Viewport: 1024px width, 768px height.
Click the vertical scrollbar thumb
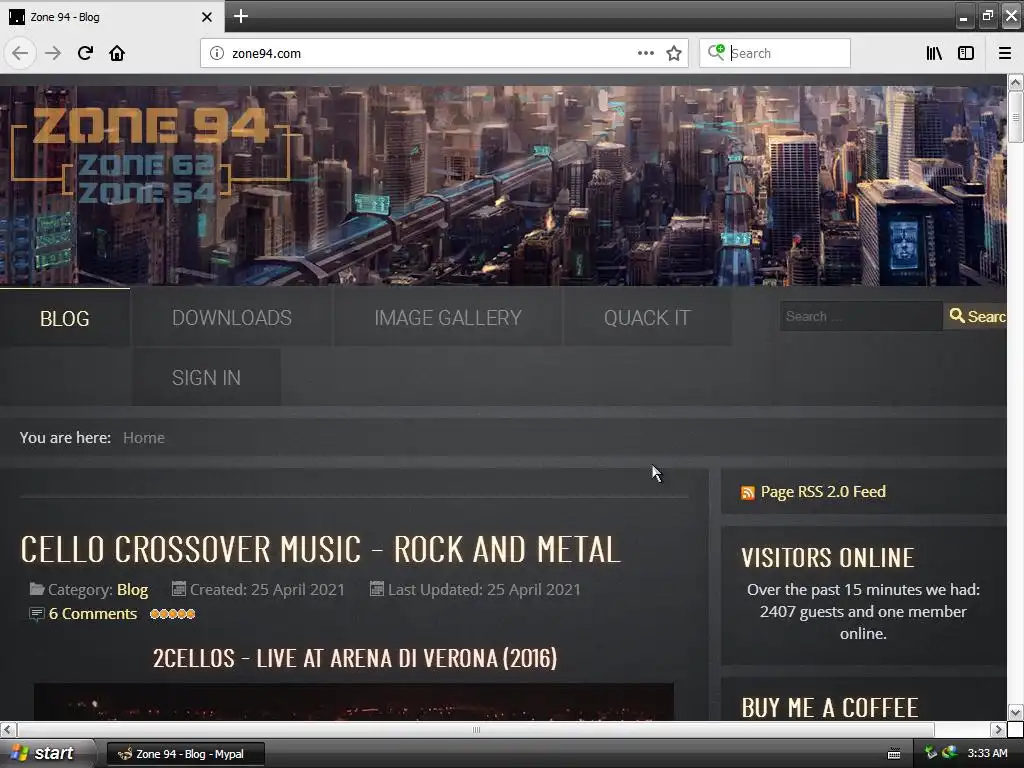pyautogui.click(x=1015, y=117)
